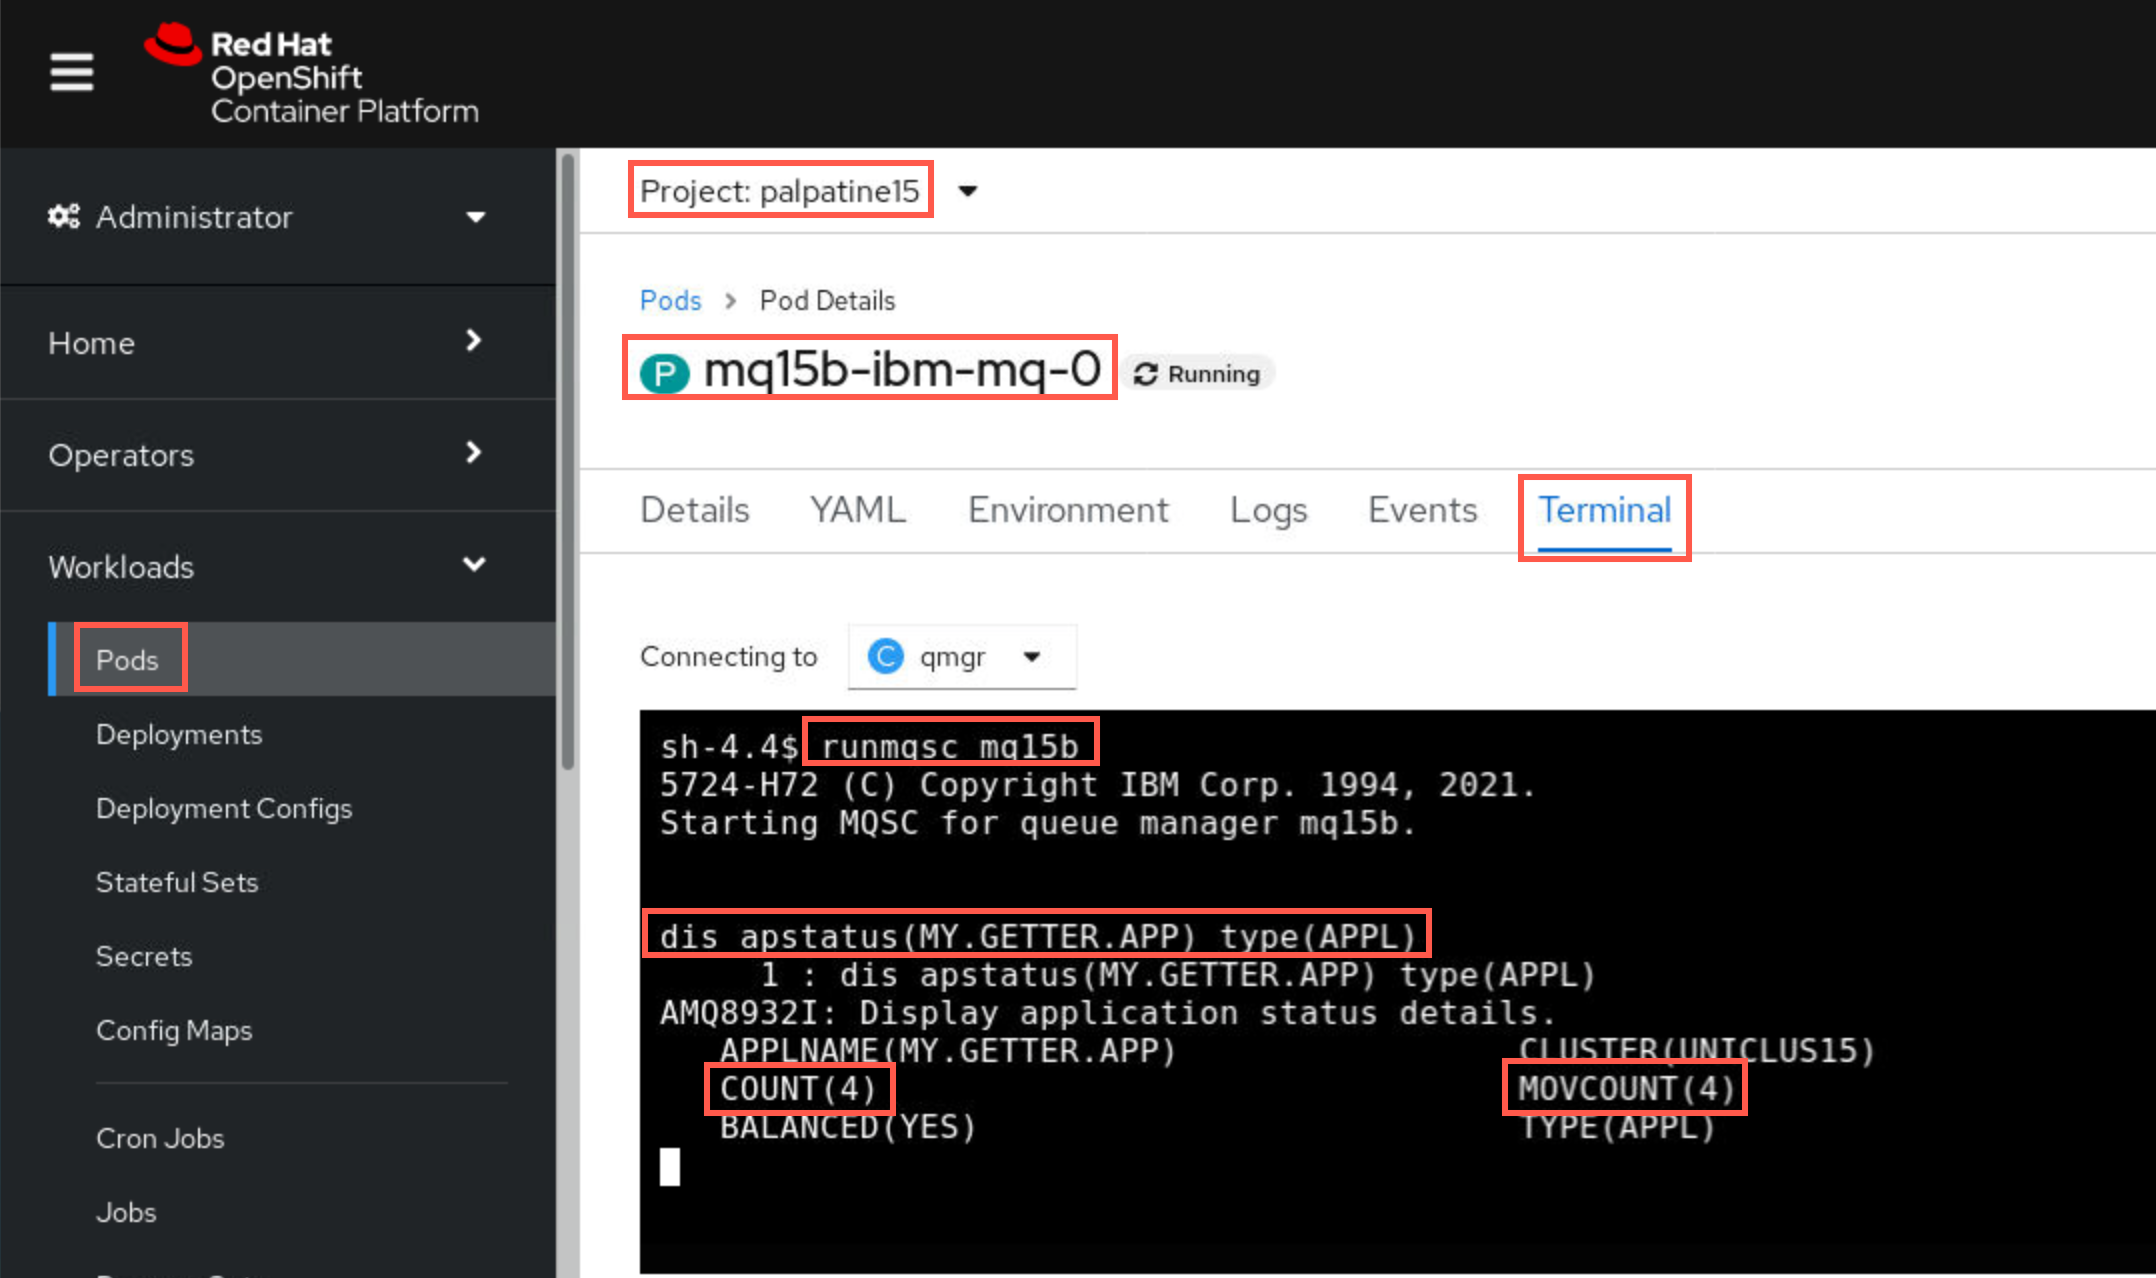Open Config Maps in the sidebar
Image resolution: width=2156 pixels, height=1278 pixels.
[x=174, y=1030]
